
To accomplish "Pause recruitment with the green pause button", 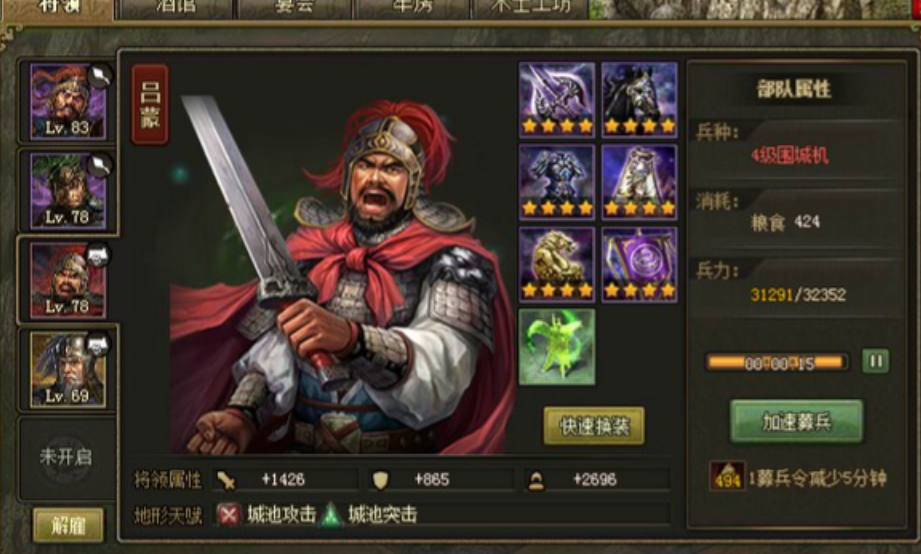I will 875,361.
